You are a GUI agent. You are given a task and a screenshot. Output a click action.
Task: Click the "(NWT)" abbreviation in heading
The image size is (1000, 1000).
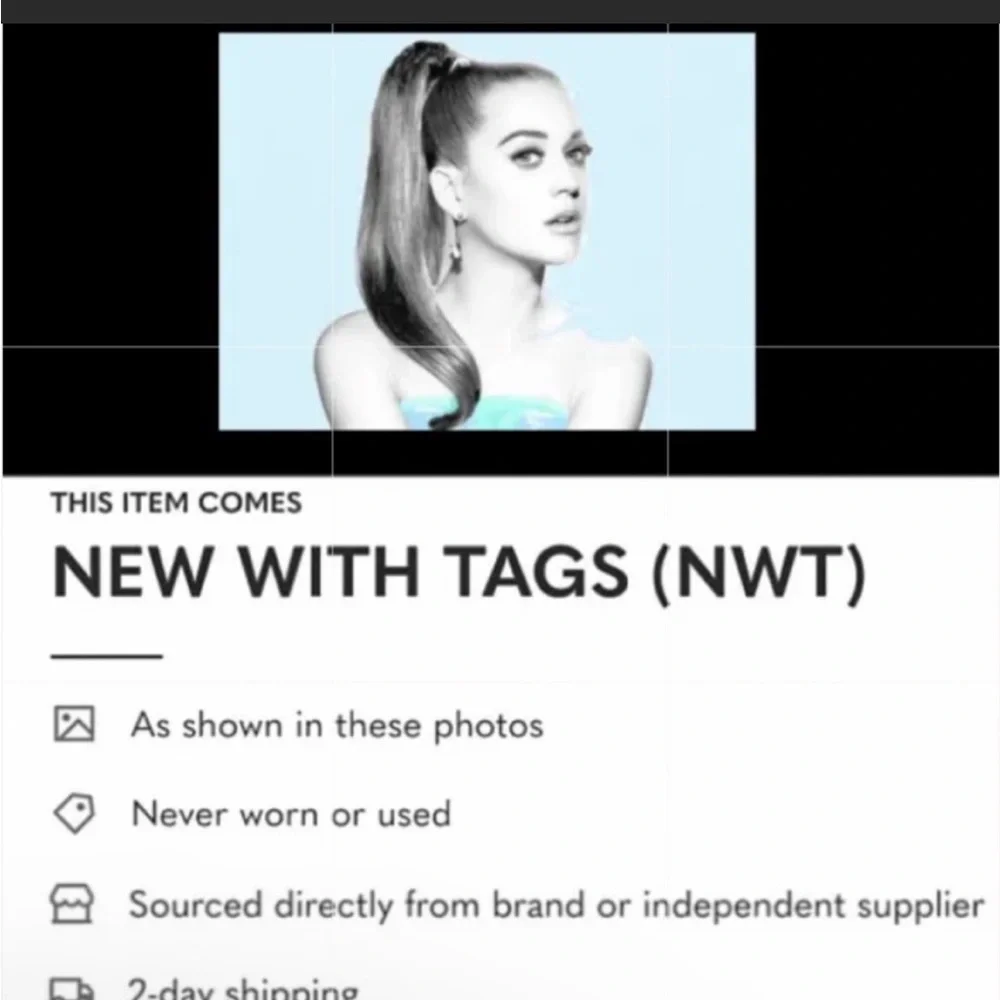759,572
